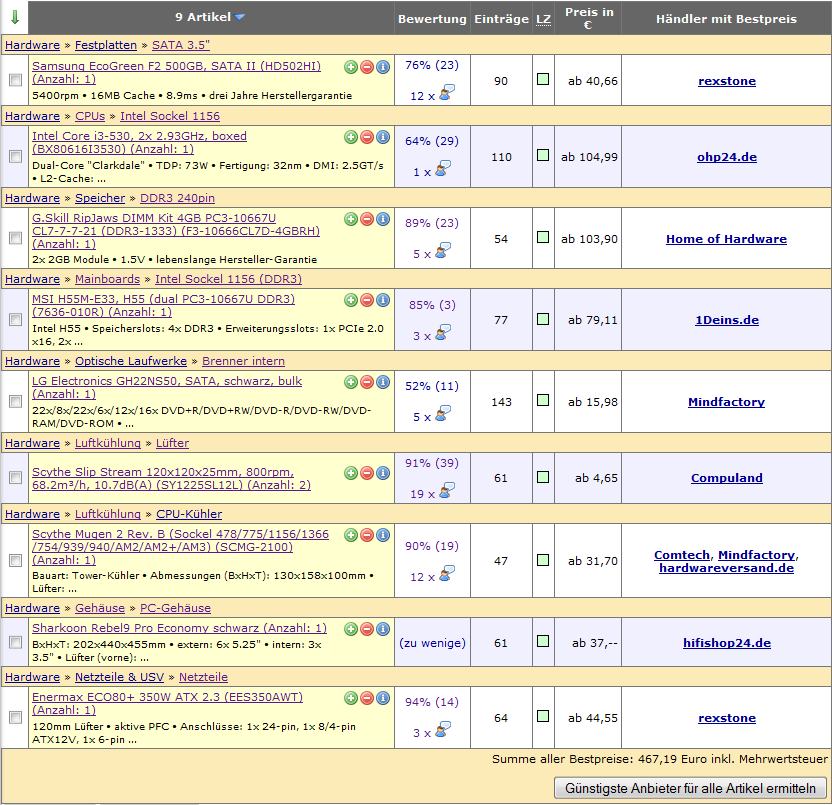The height and width of the screenshot is (805, 832).
Task: Open user comments icon for Samsung EcoGreen F2
Action: (447, 92)
